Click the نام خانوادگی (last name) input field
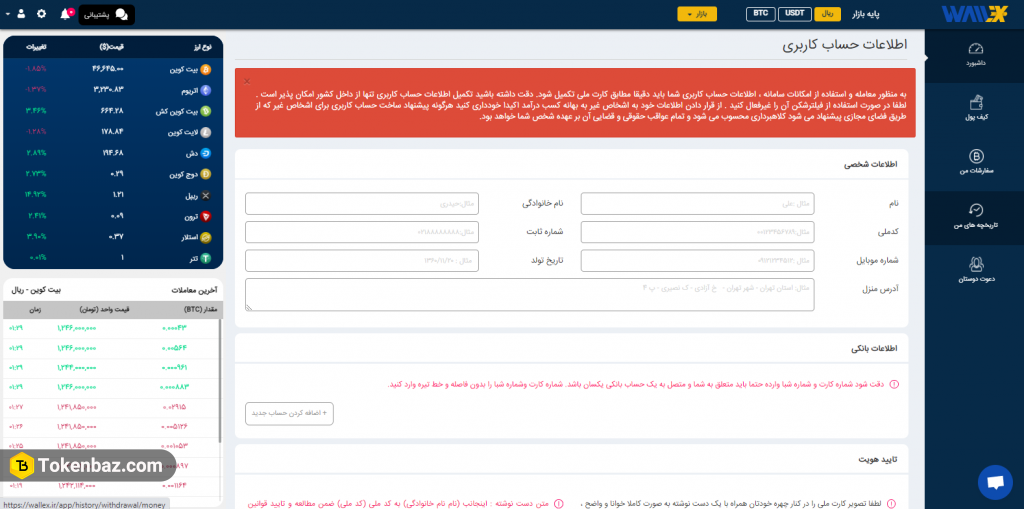The width and height of the screenshot is (1024, 509). point(362,203)
